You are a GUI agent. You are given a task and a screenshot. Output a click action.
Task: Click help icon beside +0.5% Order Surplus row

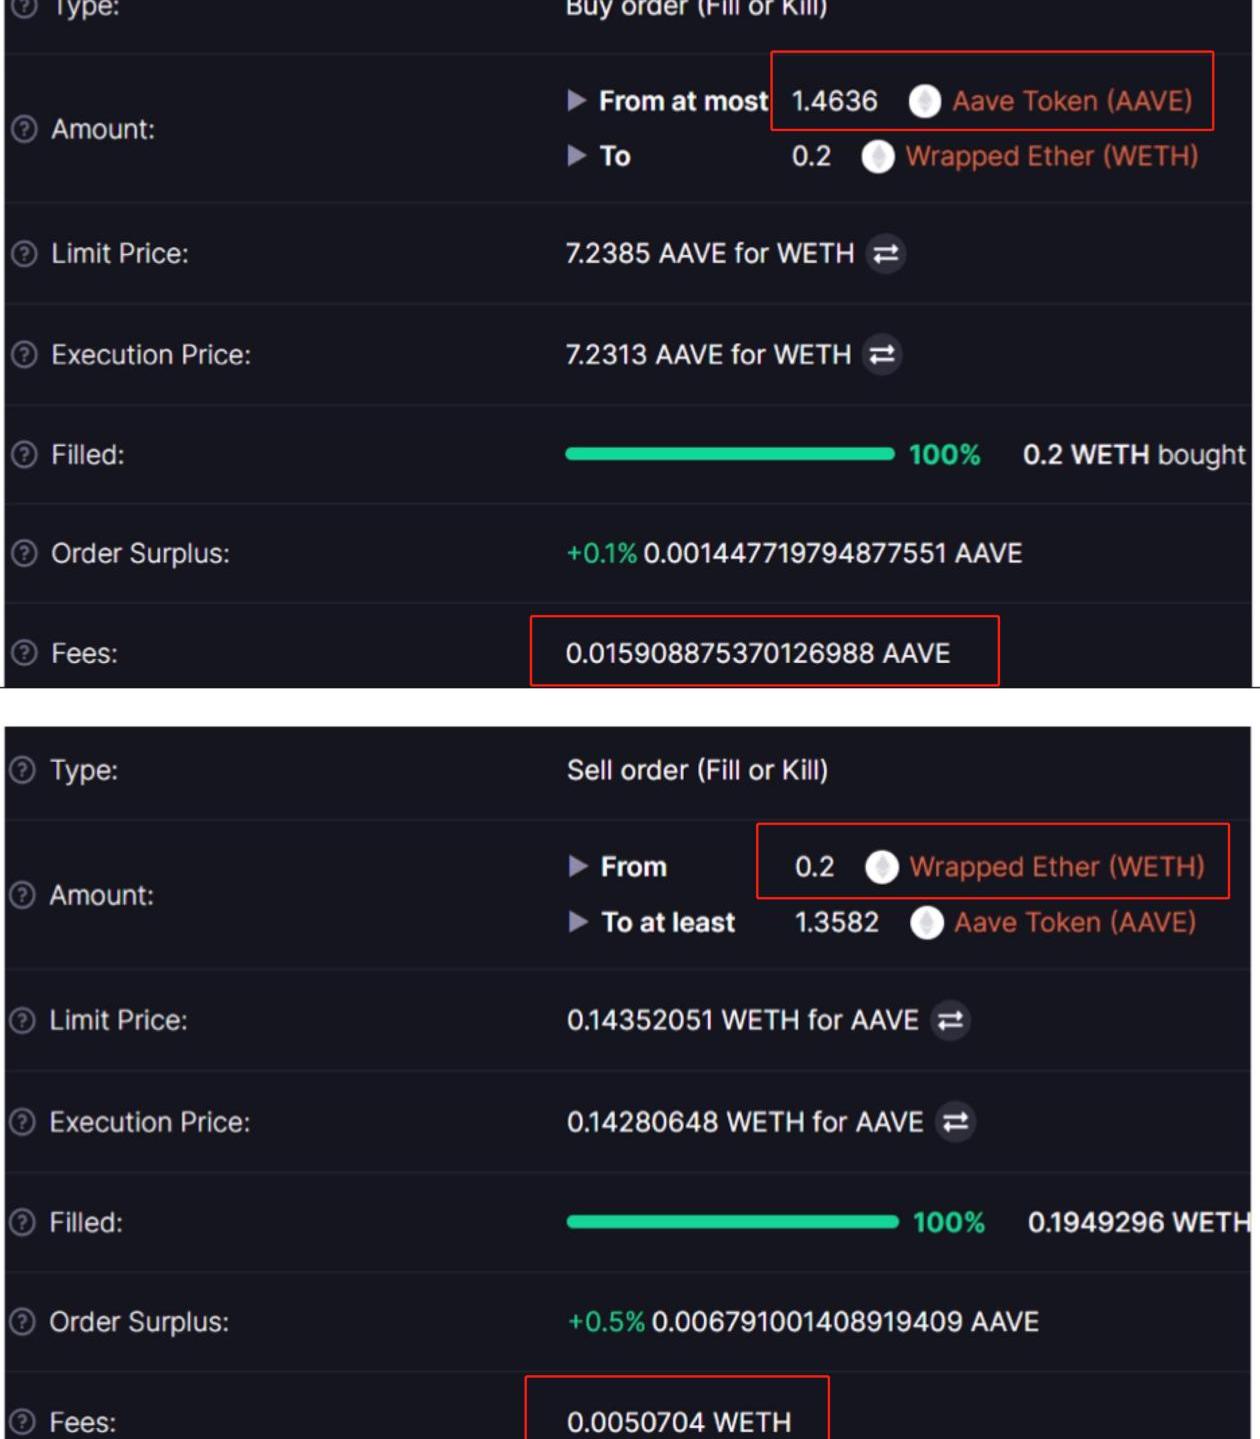pyautogui.click(x=23, y=1322)
